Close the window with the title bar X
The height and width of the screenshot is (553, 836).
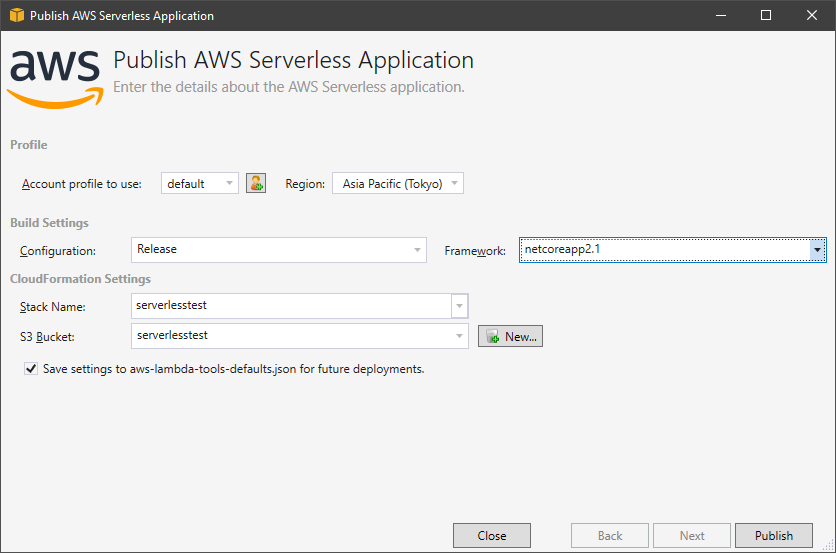pyautogui.click(x=811, y=15)
